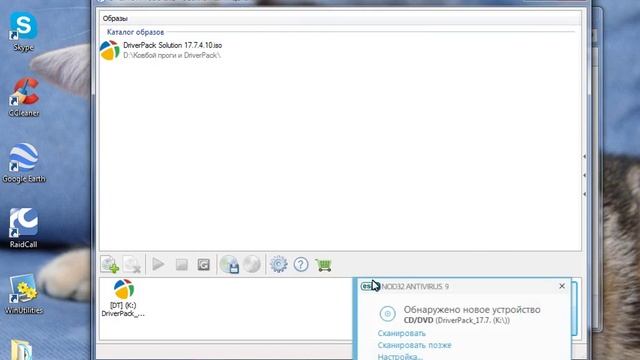Click Add Image toolbar icon
Screen dimensions: 640x360
click(110, 264)
